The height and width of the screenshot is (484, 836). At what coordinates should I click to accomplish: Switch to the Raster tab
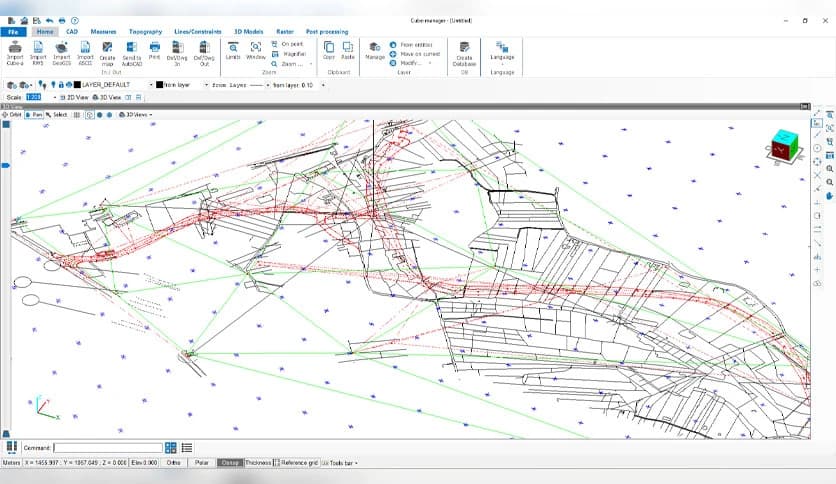tap(285, 32)
